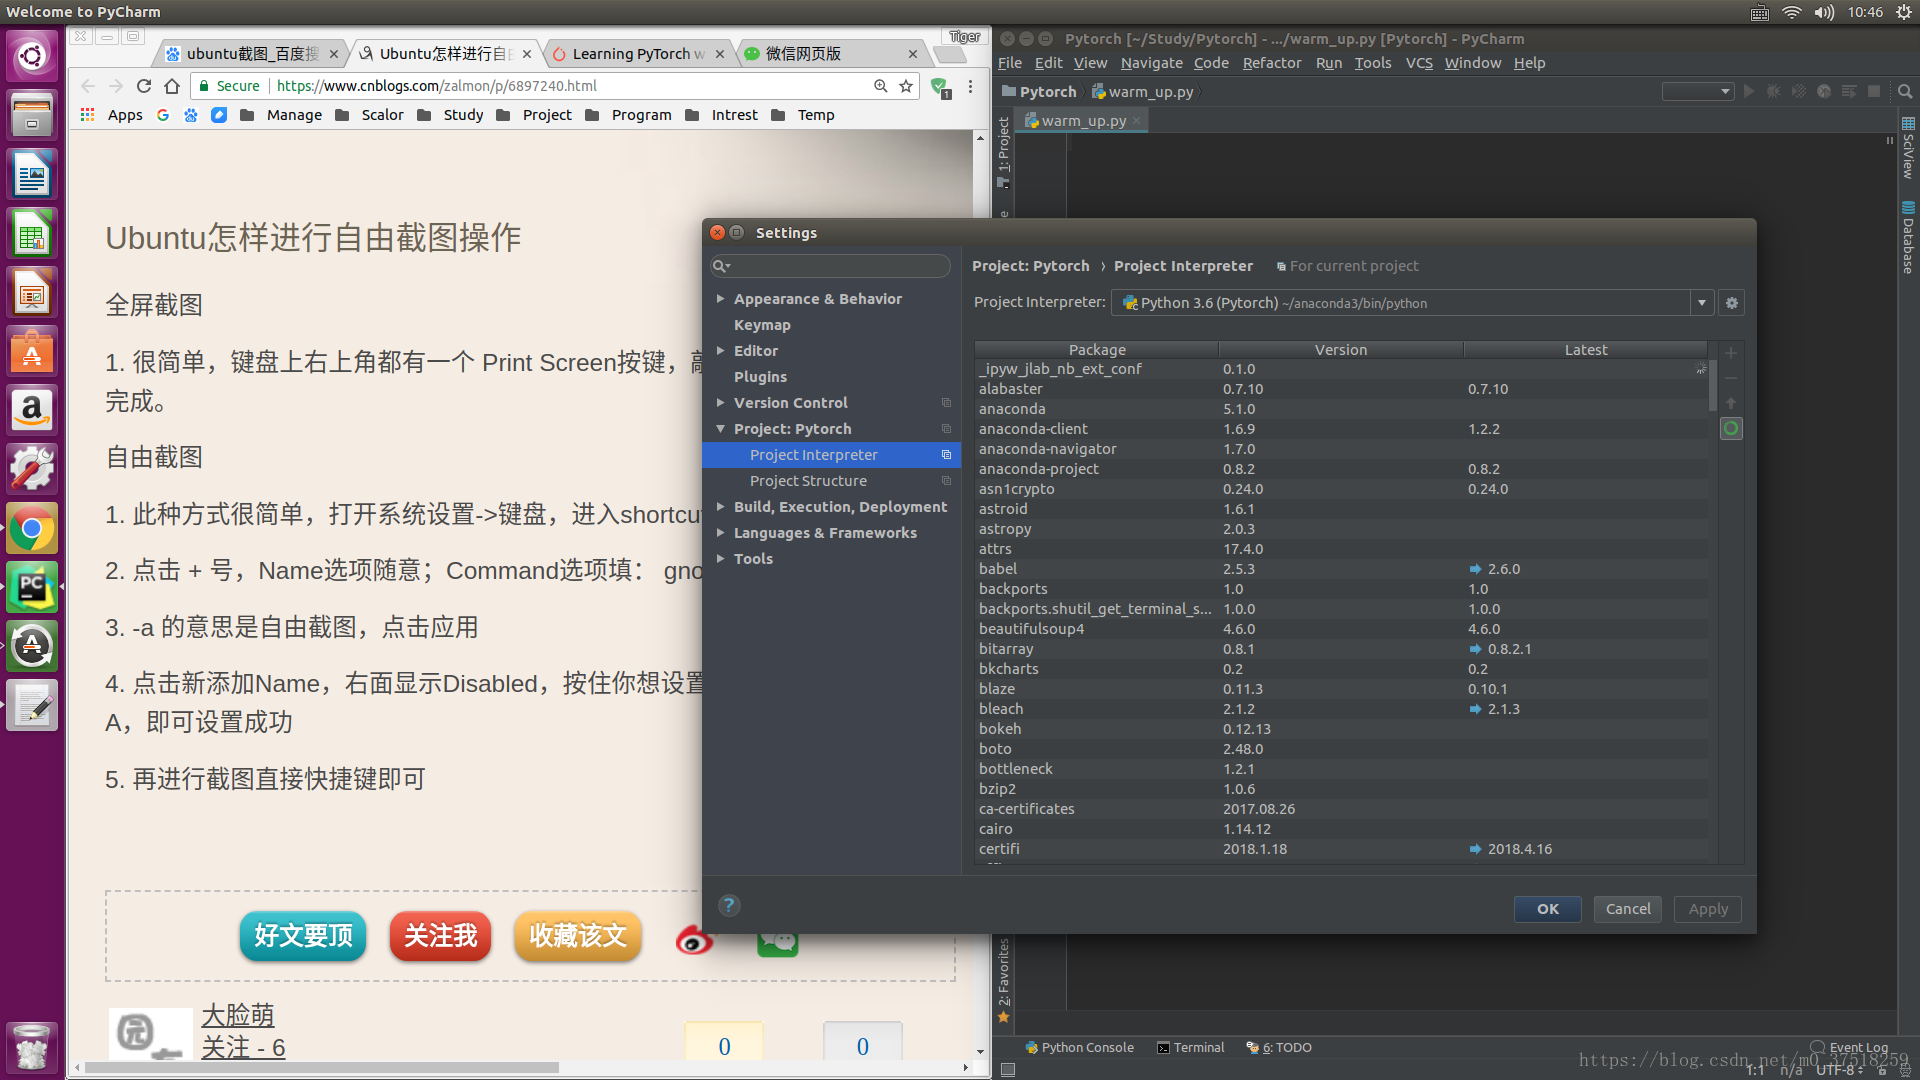Go to the Chrome home page
The width and height of the screenshot is (1920, 1080).
pos(172,86)
